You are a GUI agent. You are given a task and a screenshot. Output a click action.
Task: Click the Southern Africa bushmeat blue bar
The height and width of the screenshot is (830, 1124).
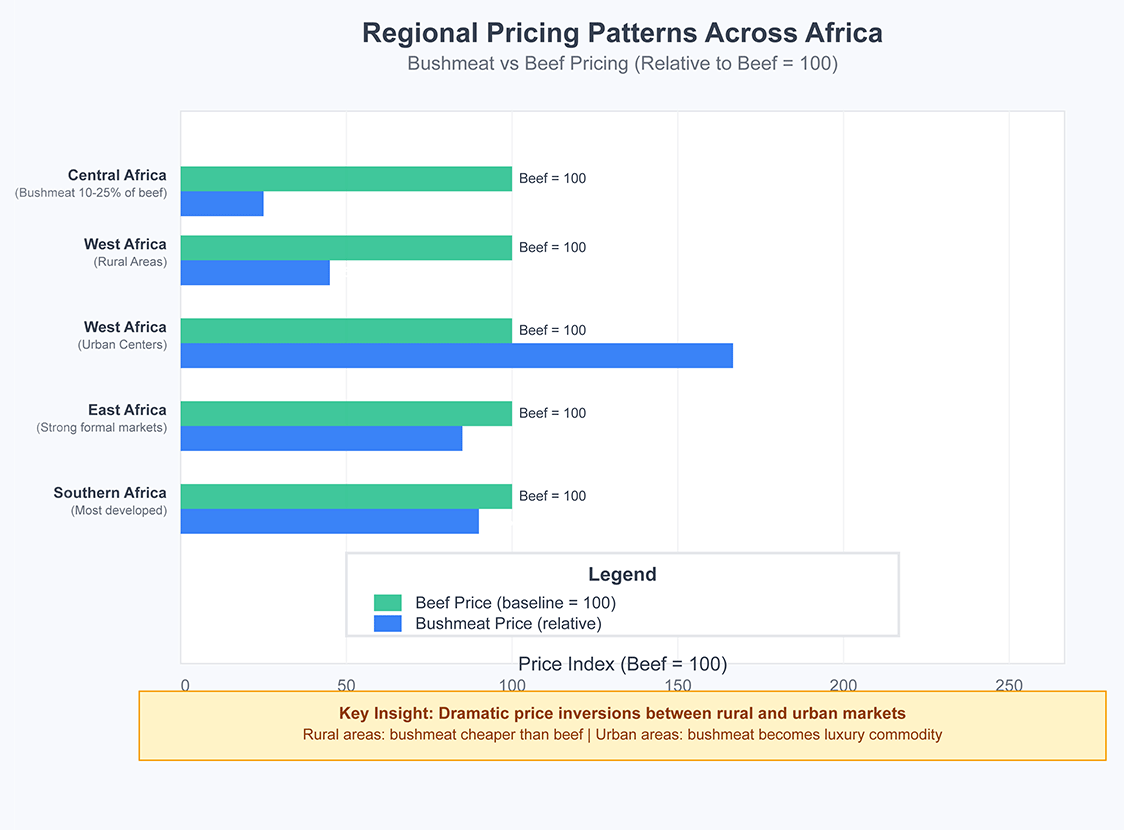330,521
